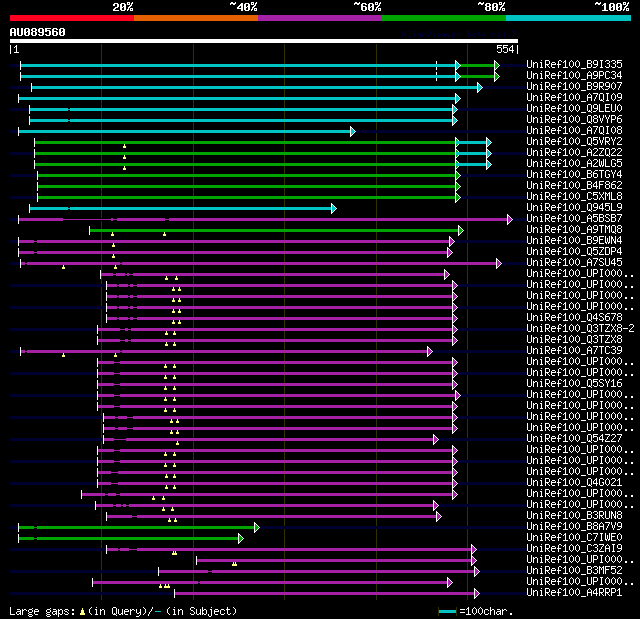Click the cyan ~100% identity color bar
Screen dimensions: 640x619
[x=568, y=18]
